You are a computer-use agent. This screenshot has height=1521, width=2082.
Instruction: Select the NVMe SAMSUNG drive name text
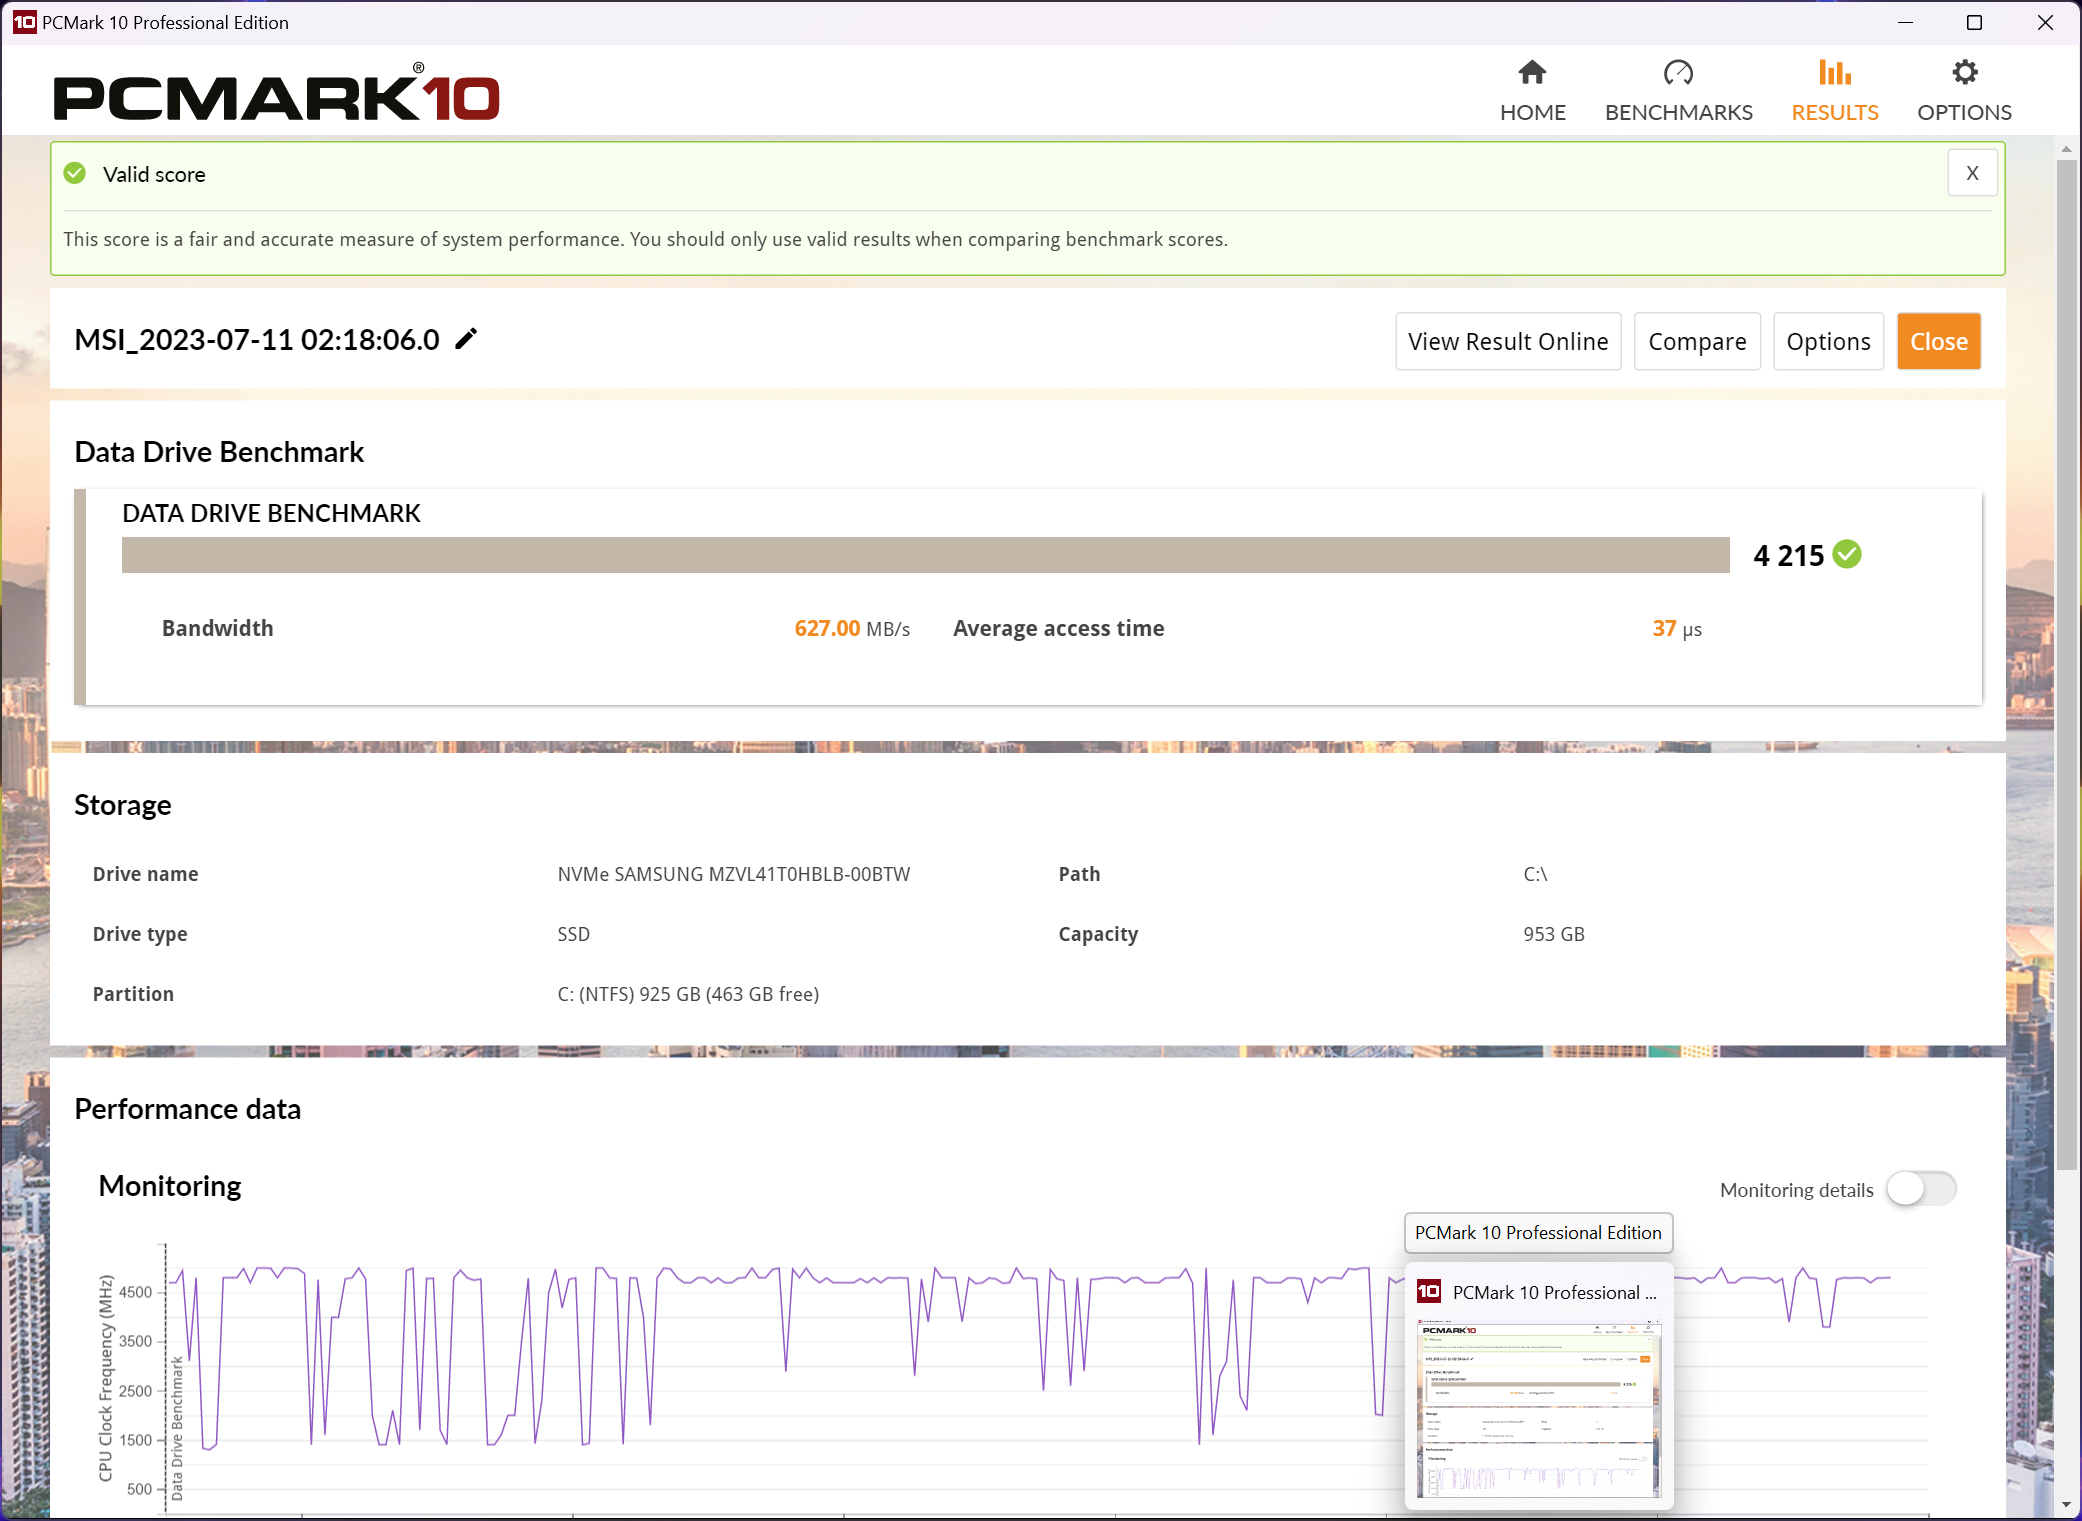pyautogui.click(x=734, y=874)
